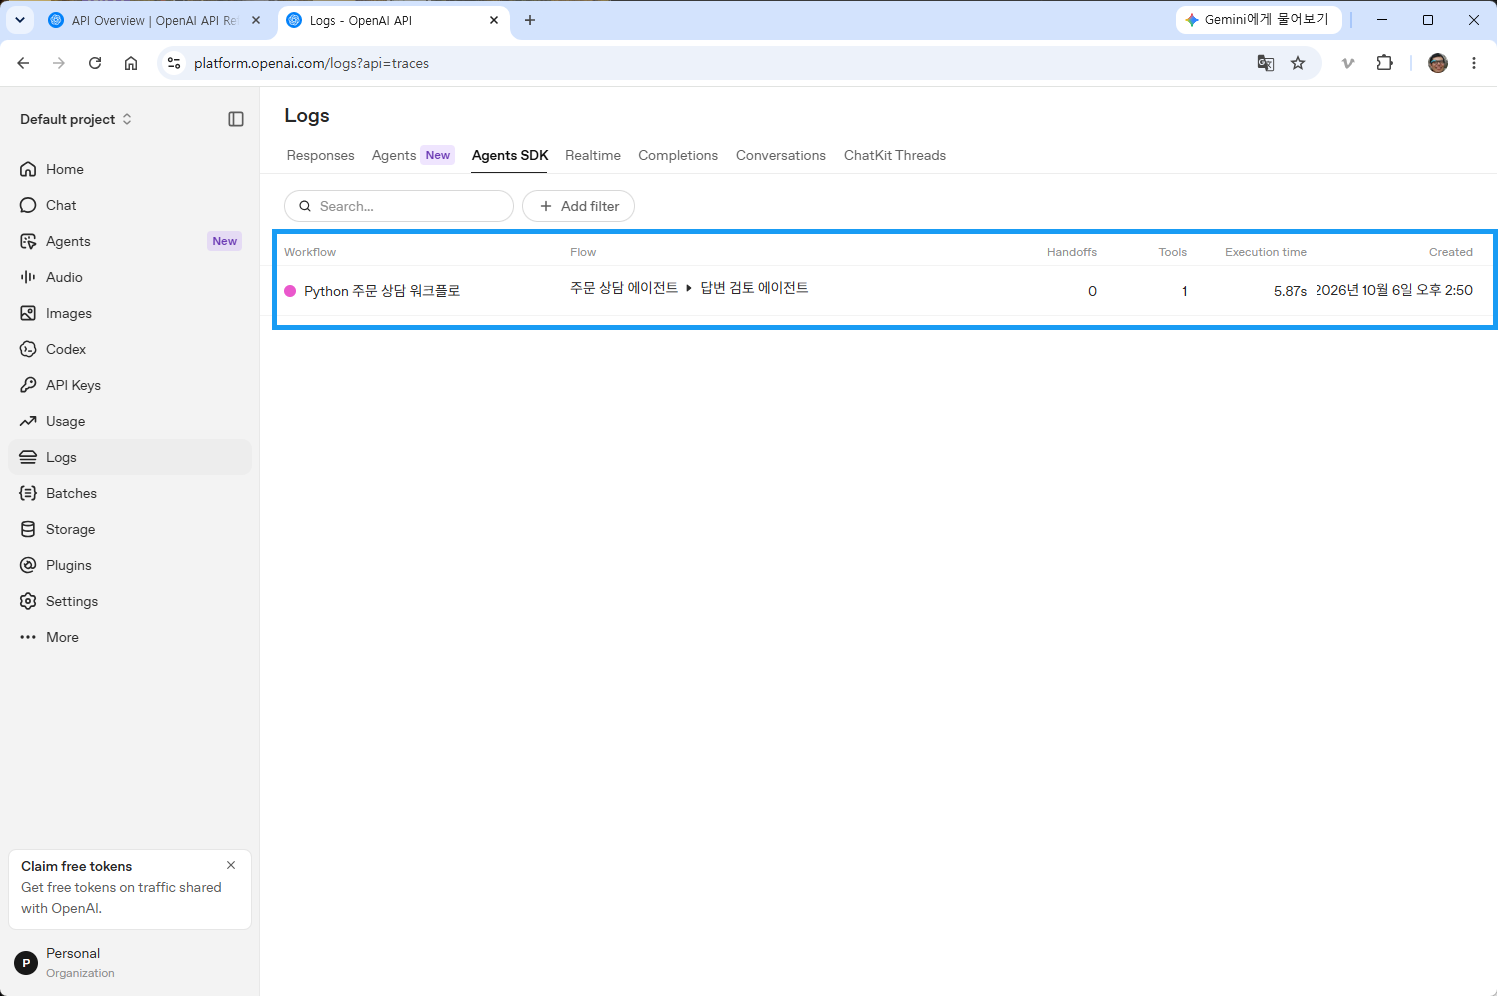The image size is (1498, 996).
Task: Open the Personal organization menu
Action: [130, 962]
